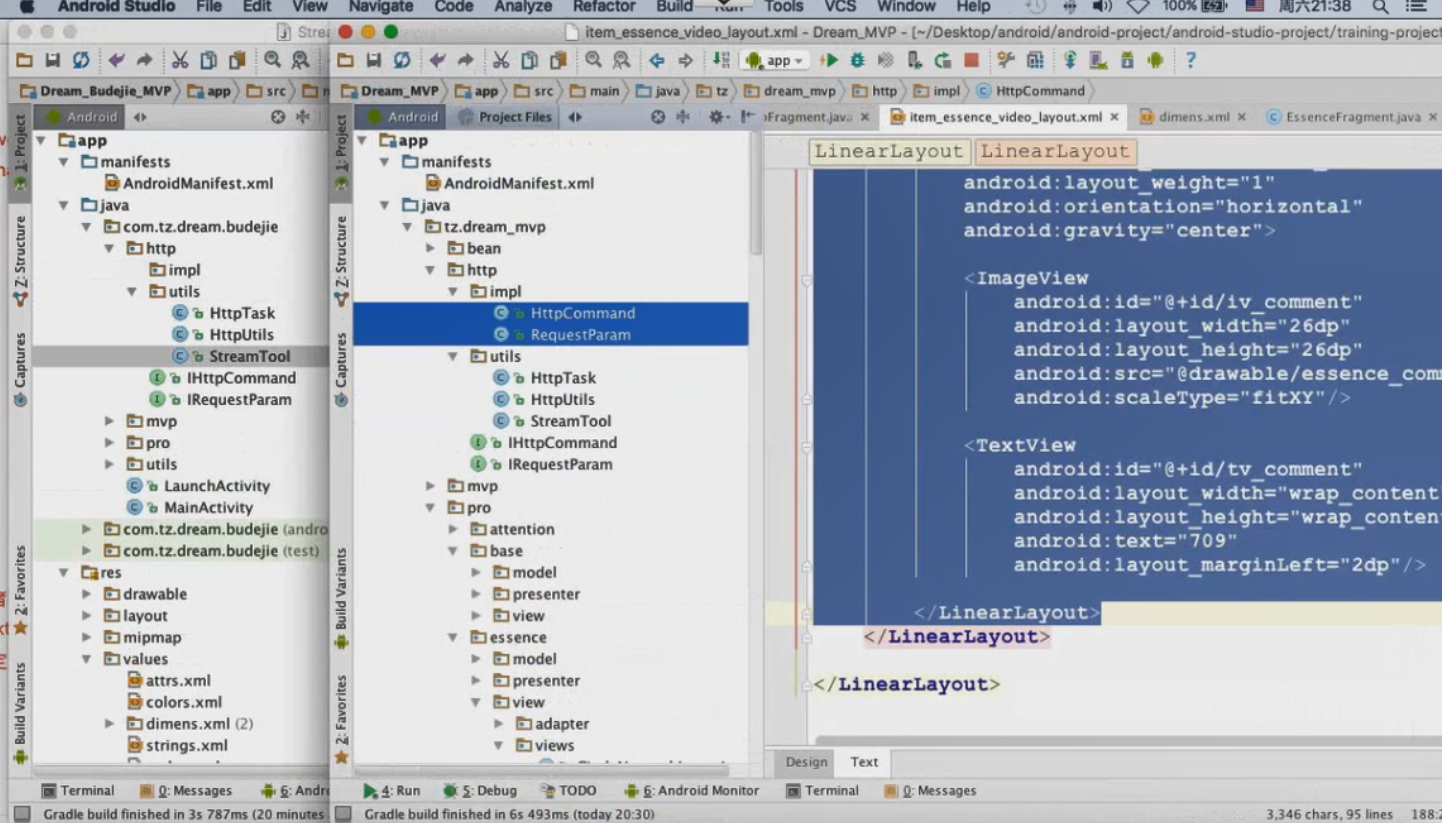Screen dimensions: 1442x823
Task: Start Debug with the bug icon
Action: tap(857, 60)
